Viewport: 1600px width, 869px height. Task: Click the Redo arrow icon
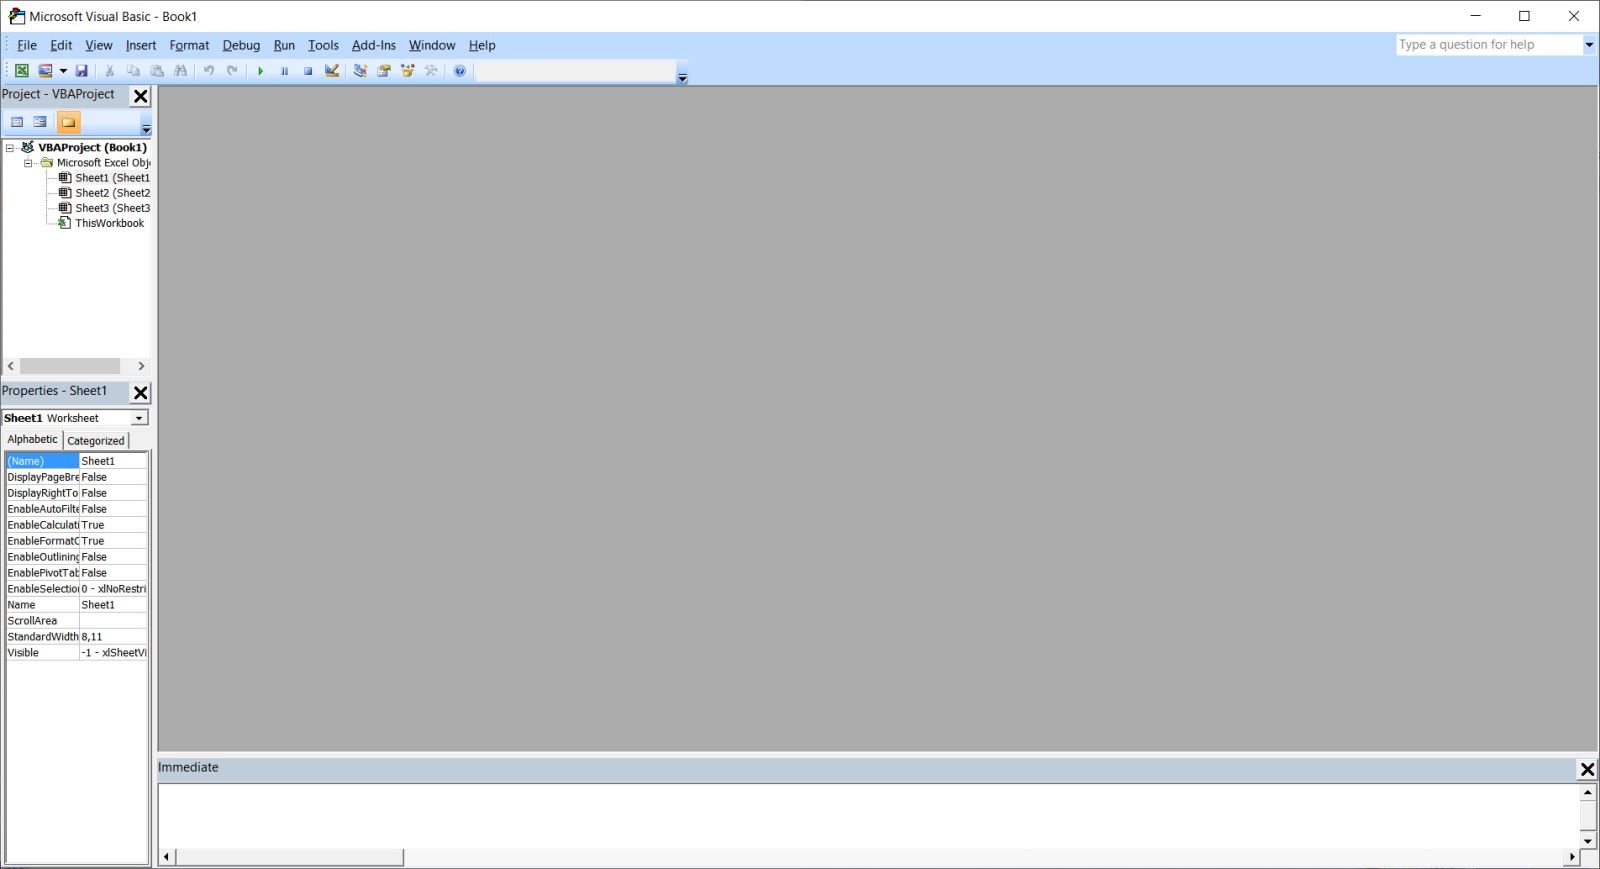pos(233,71)
